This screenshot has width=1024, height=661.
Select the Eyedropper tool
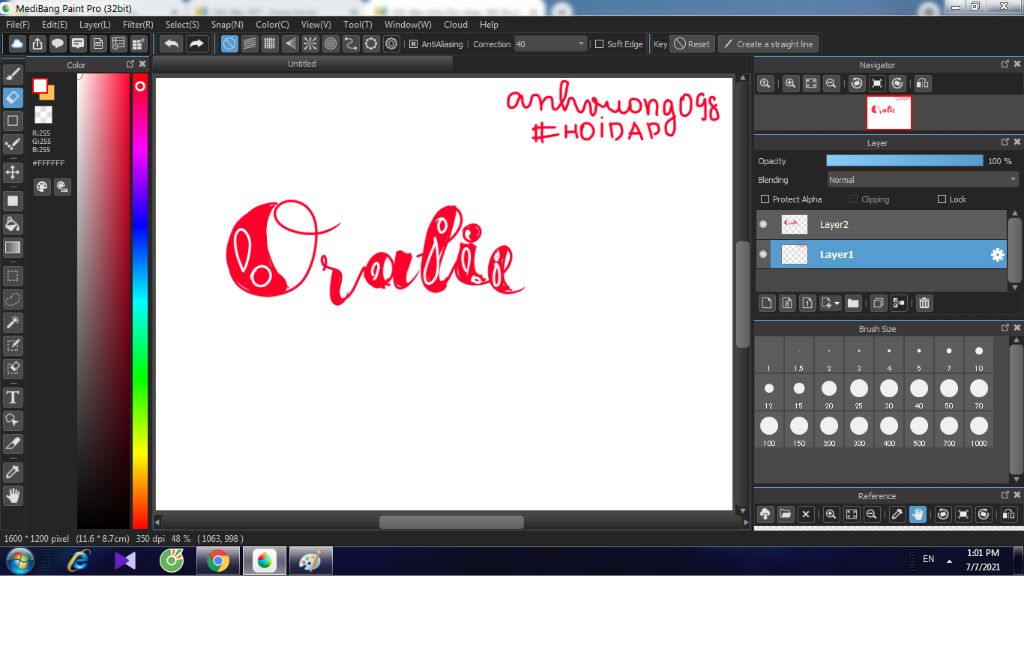coord(12,472)
